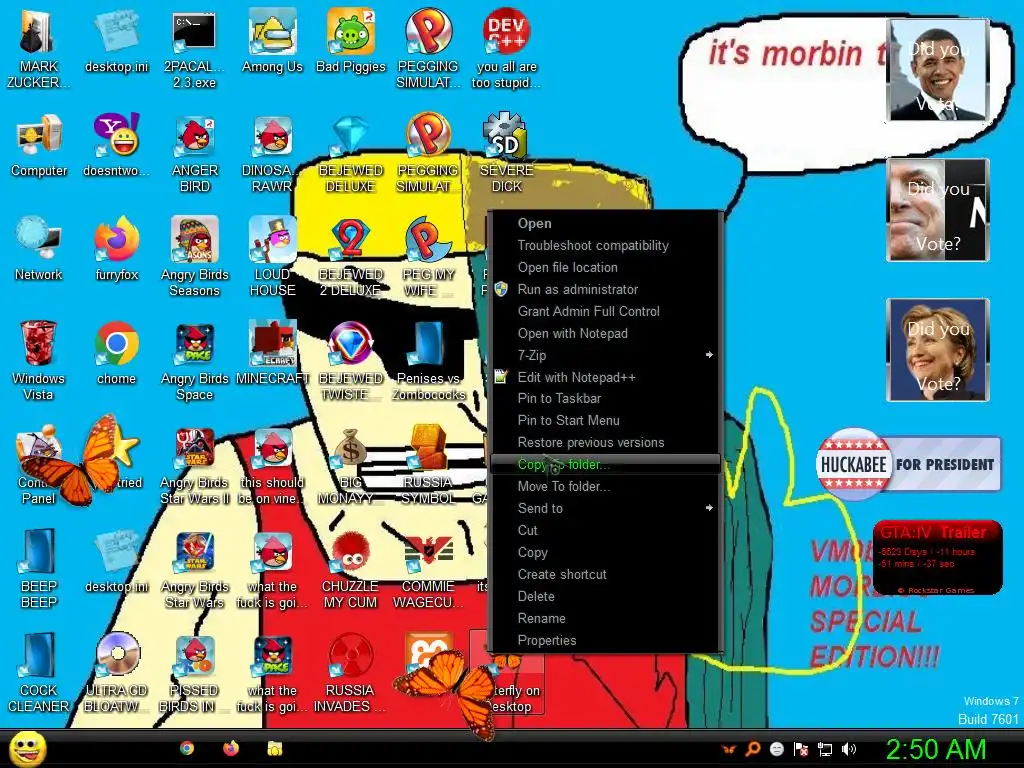
Task: Choose Copy to folder... entry
Action: pyautogui.click(x=605, y=464)
